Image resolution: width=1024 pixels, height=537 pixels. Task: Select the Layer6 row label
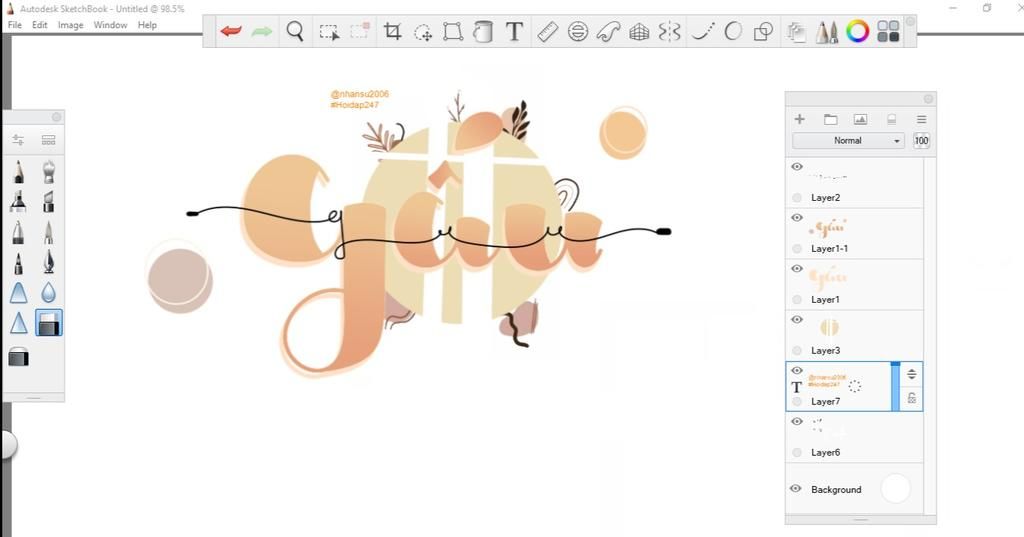point(825,452)
